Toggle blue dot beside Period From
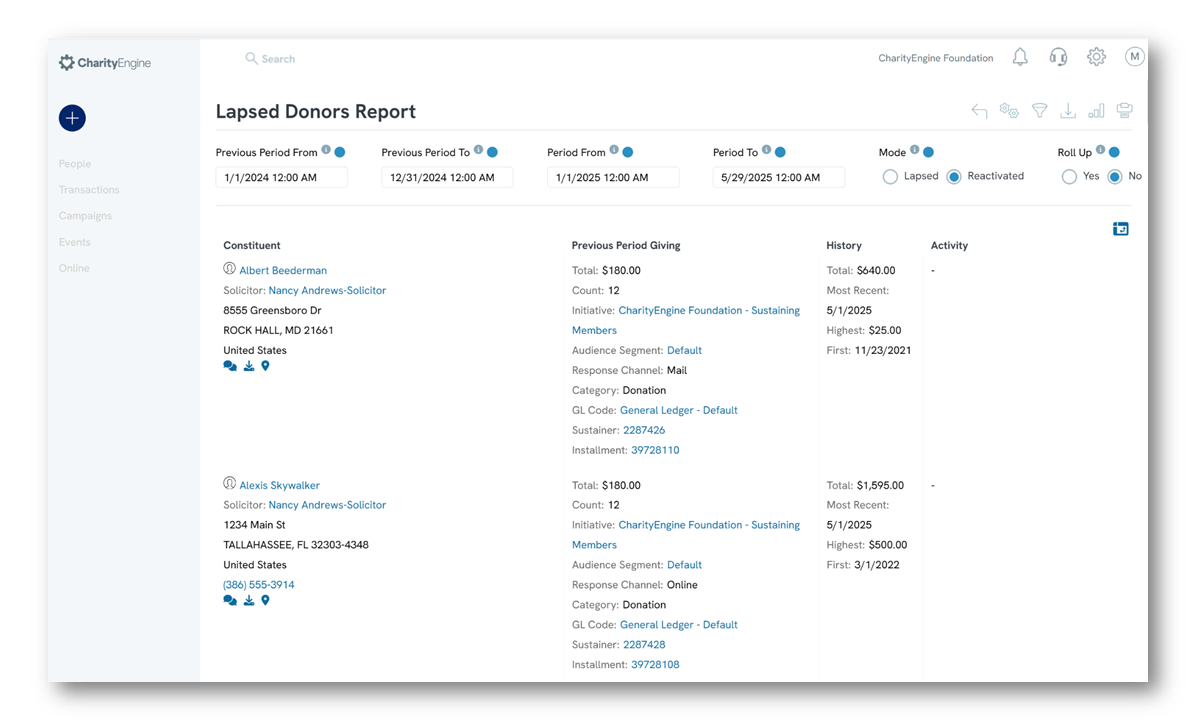 pyautogui.click(x=628, y=152)
